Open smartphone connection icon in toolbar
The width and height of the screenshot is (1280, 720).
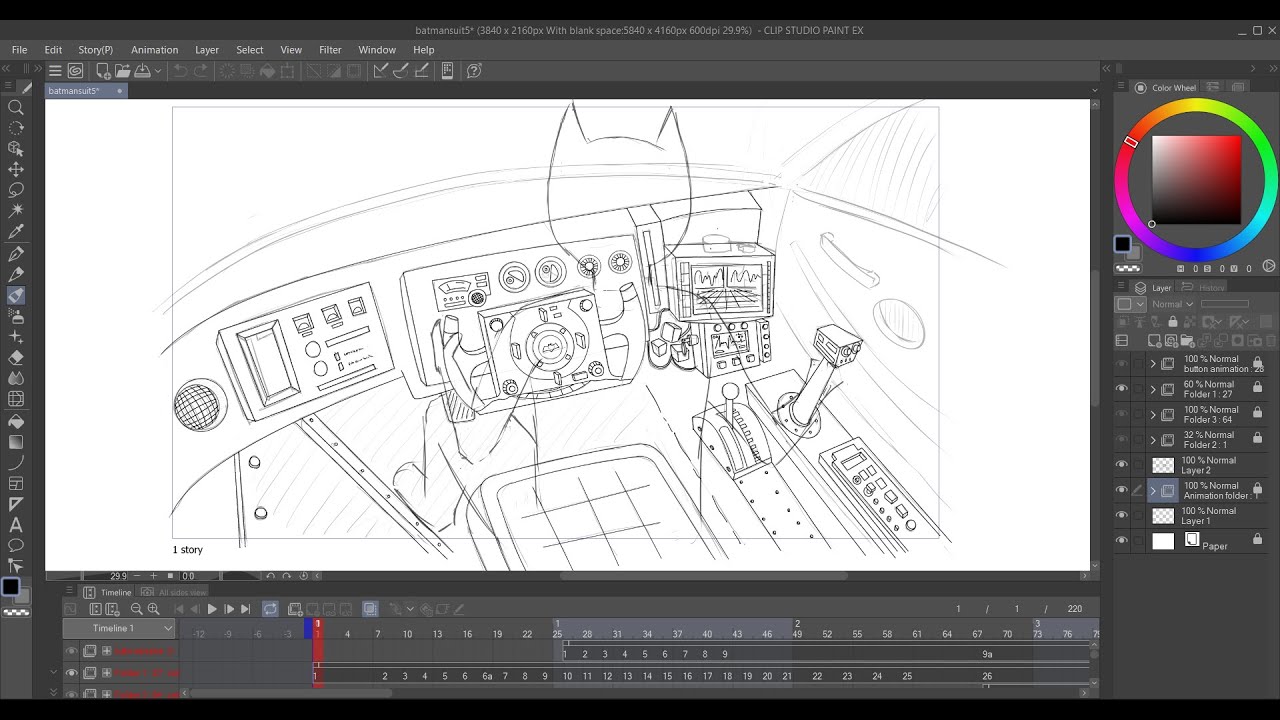447,71
